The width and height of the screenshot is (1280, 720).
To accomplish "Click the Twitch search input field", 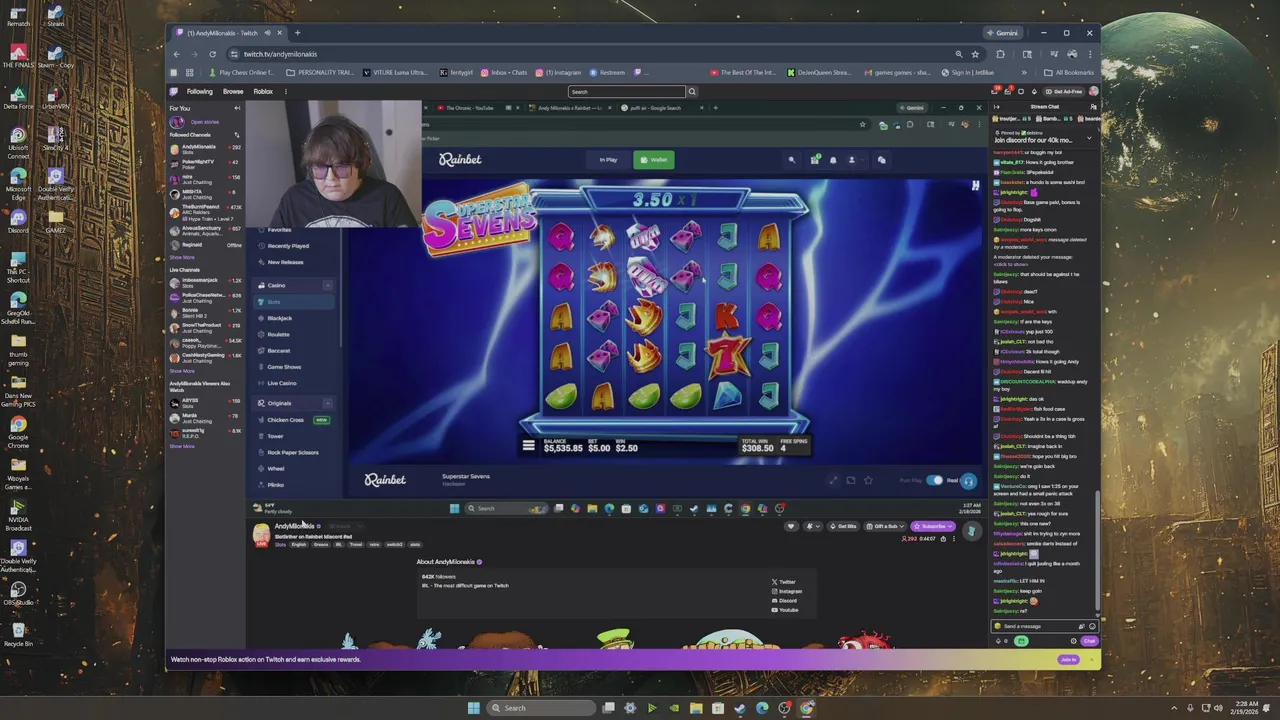I will pyautogui.click(x=626, y=91).
